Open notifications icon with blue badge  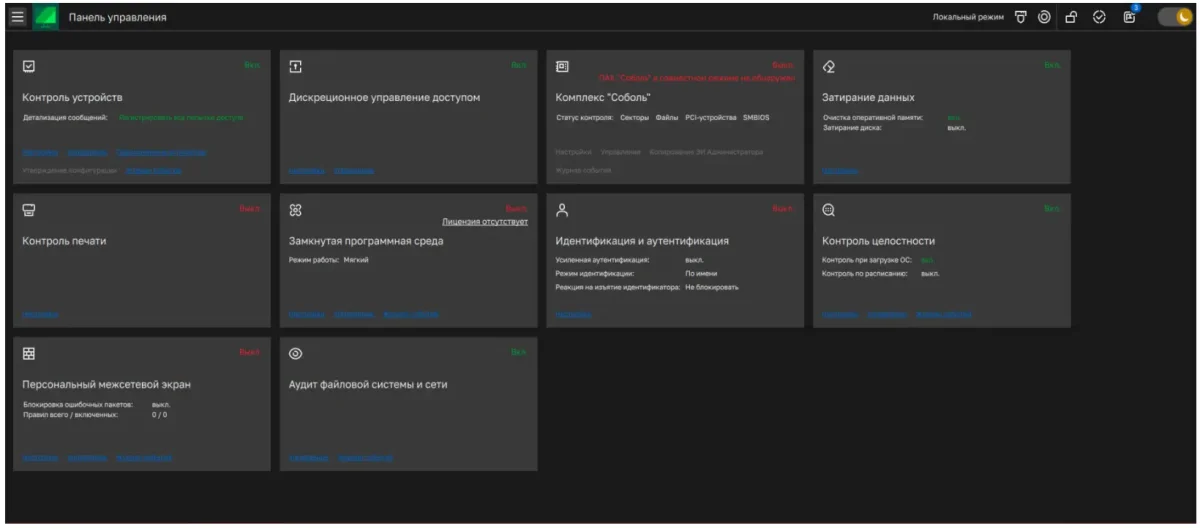tap(1130, 16)
